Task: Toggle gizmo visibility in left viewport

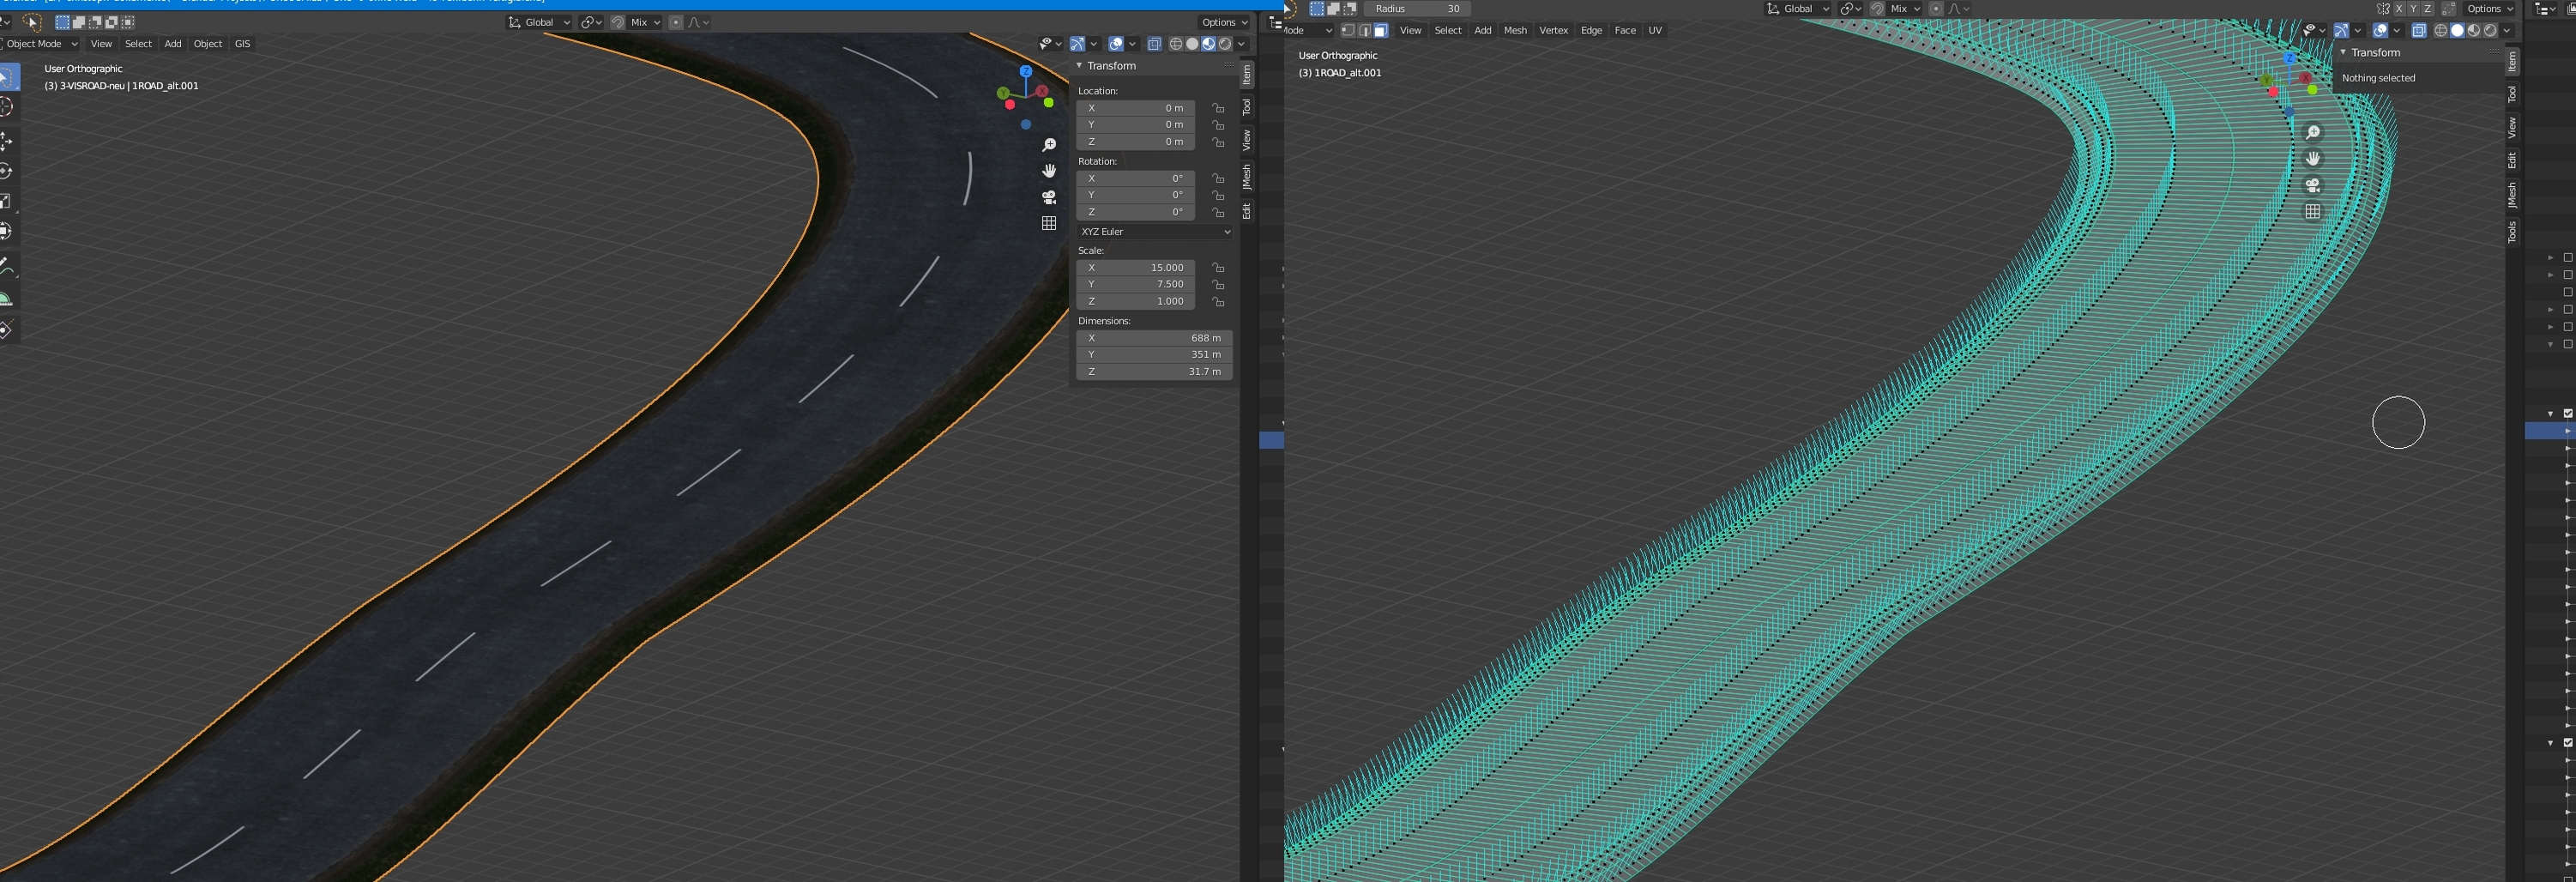Action: point(1078,44)
